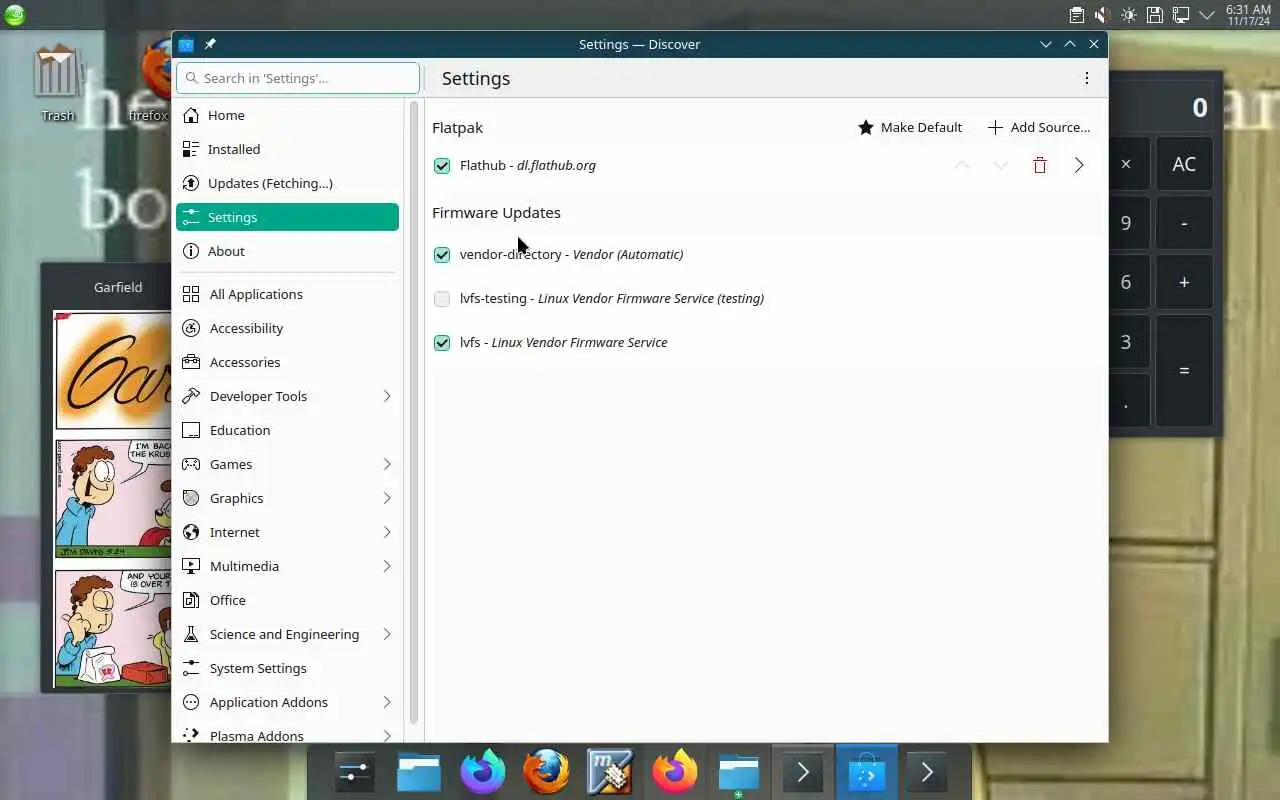Viewport: 1280px width, 800px height.
Task: Expand the Science and Engineering arrow
Action: [x=387, y=634]
